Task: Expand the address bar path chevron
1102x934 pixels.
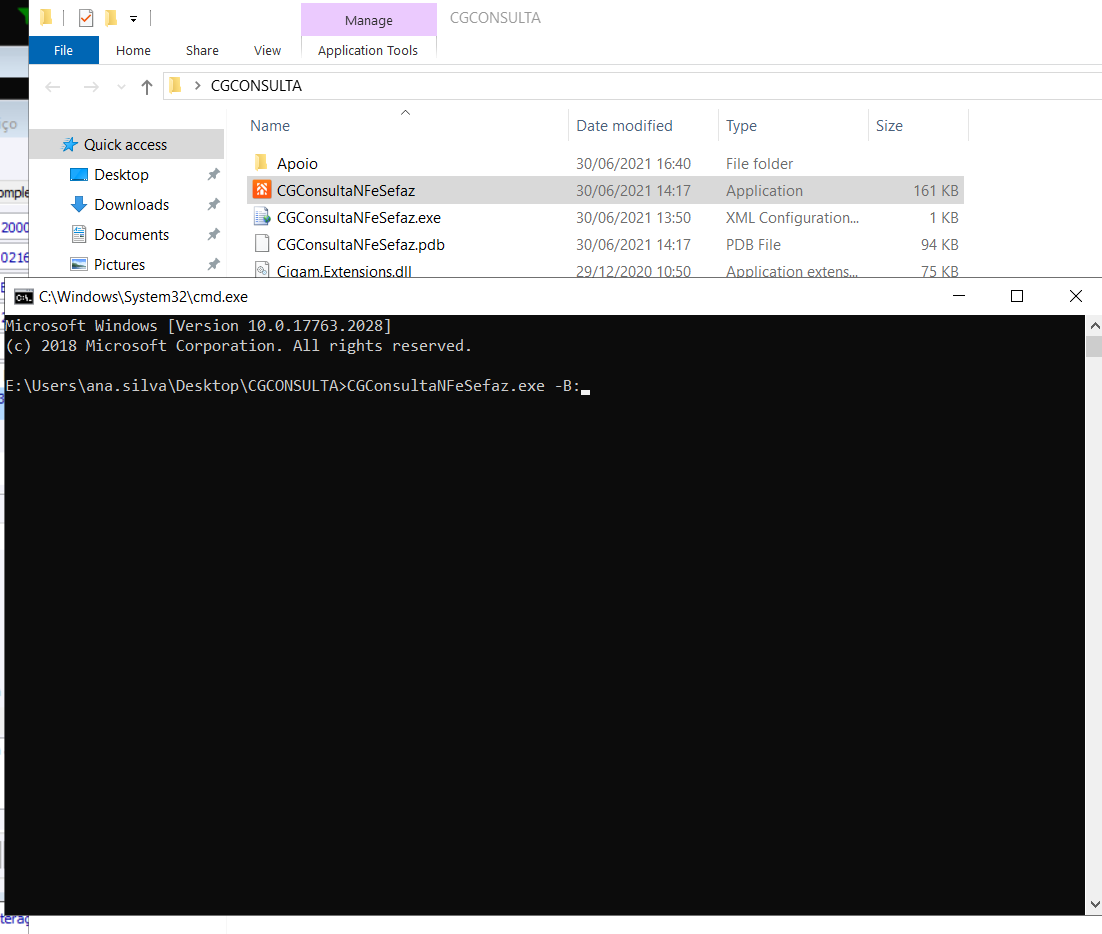Action: (x=197, y=86)
